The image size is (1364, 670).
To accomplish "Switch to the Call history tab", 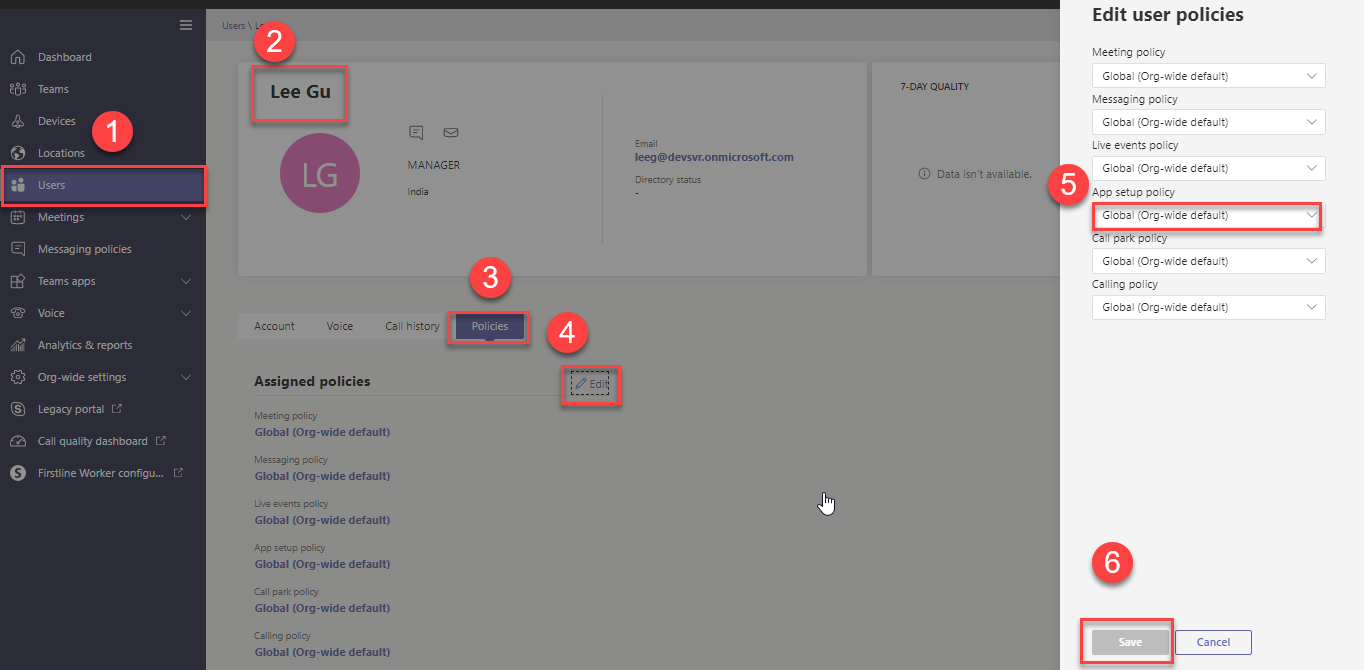I will 412,326.
